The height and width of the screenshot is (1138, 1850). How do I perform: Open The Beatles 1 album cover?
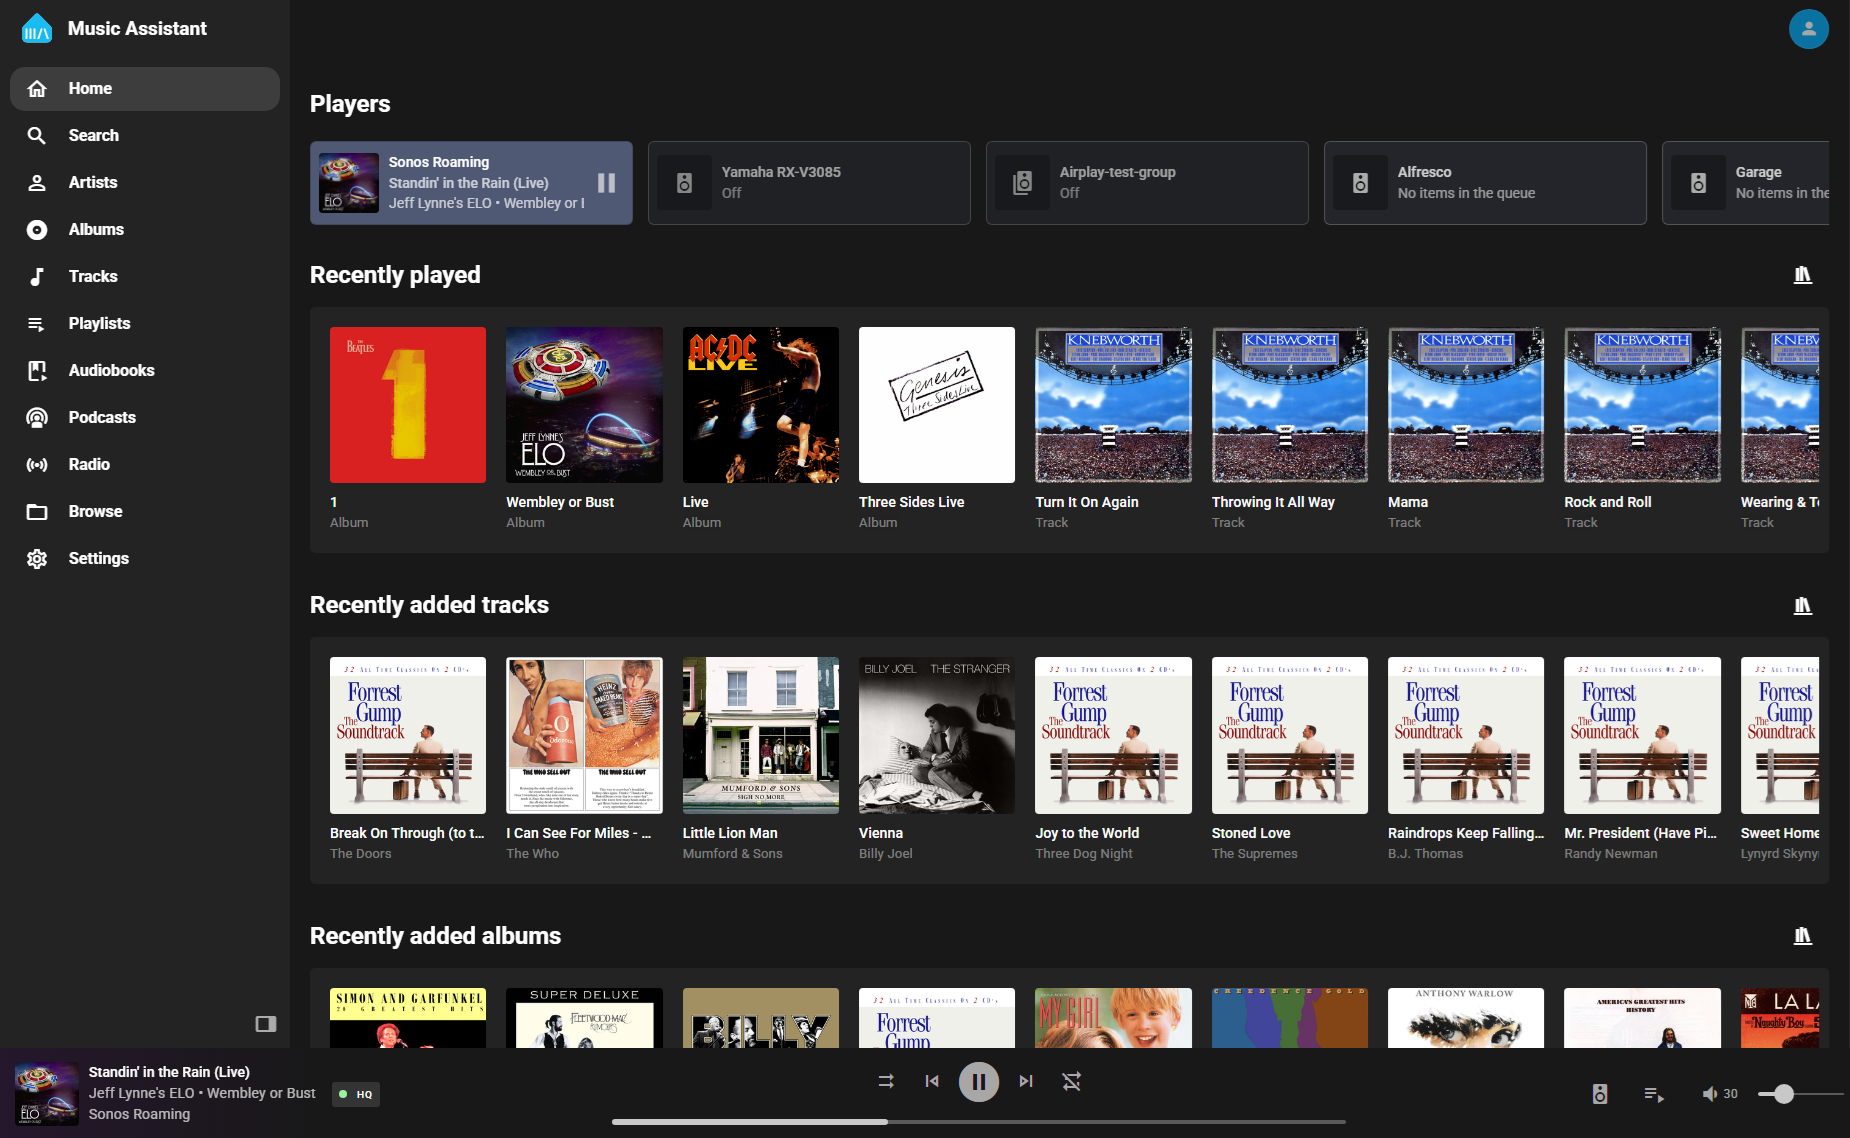[408, 405]
